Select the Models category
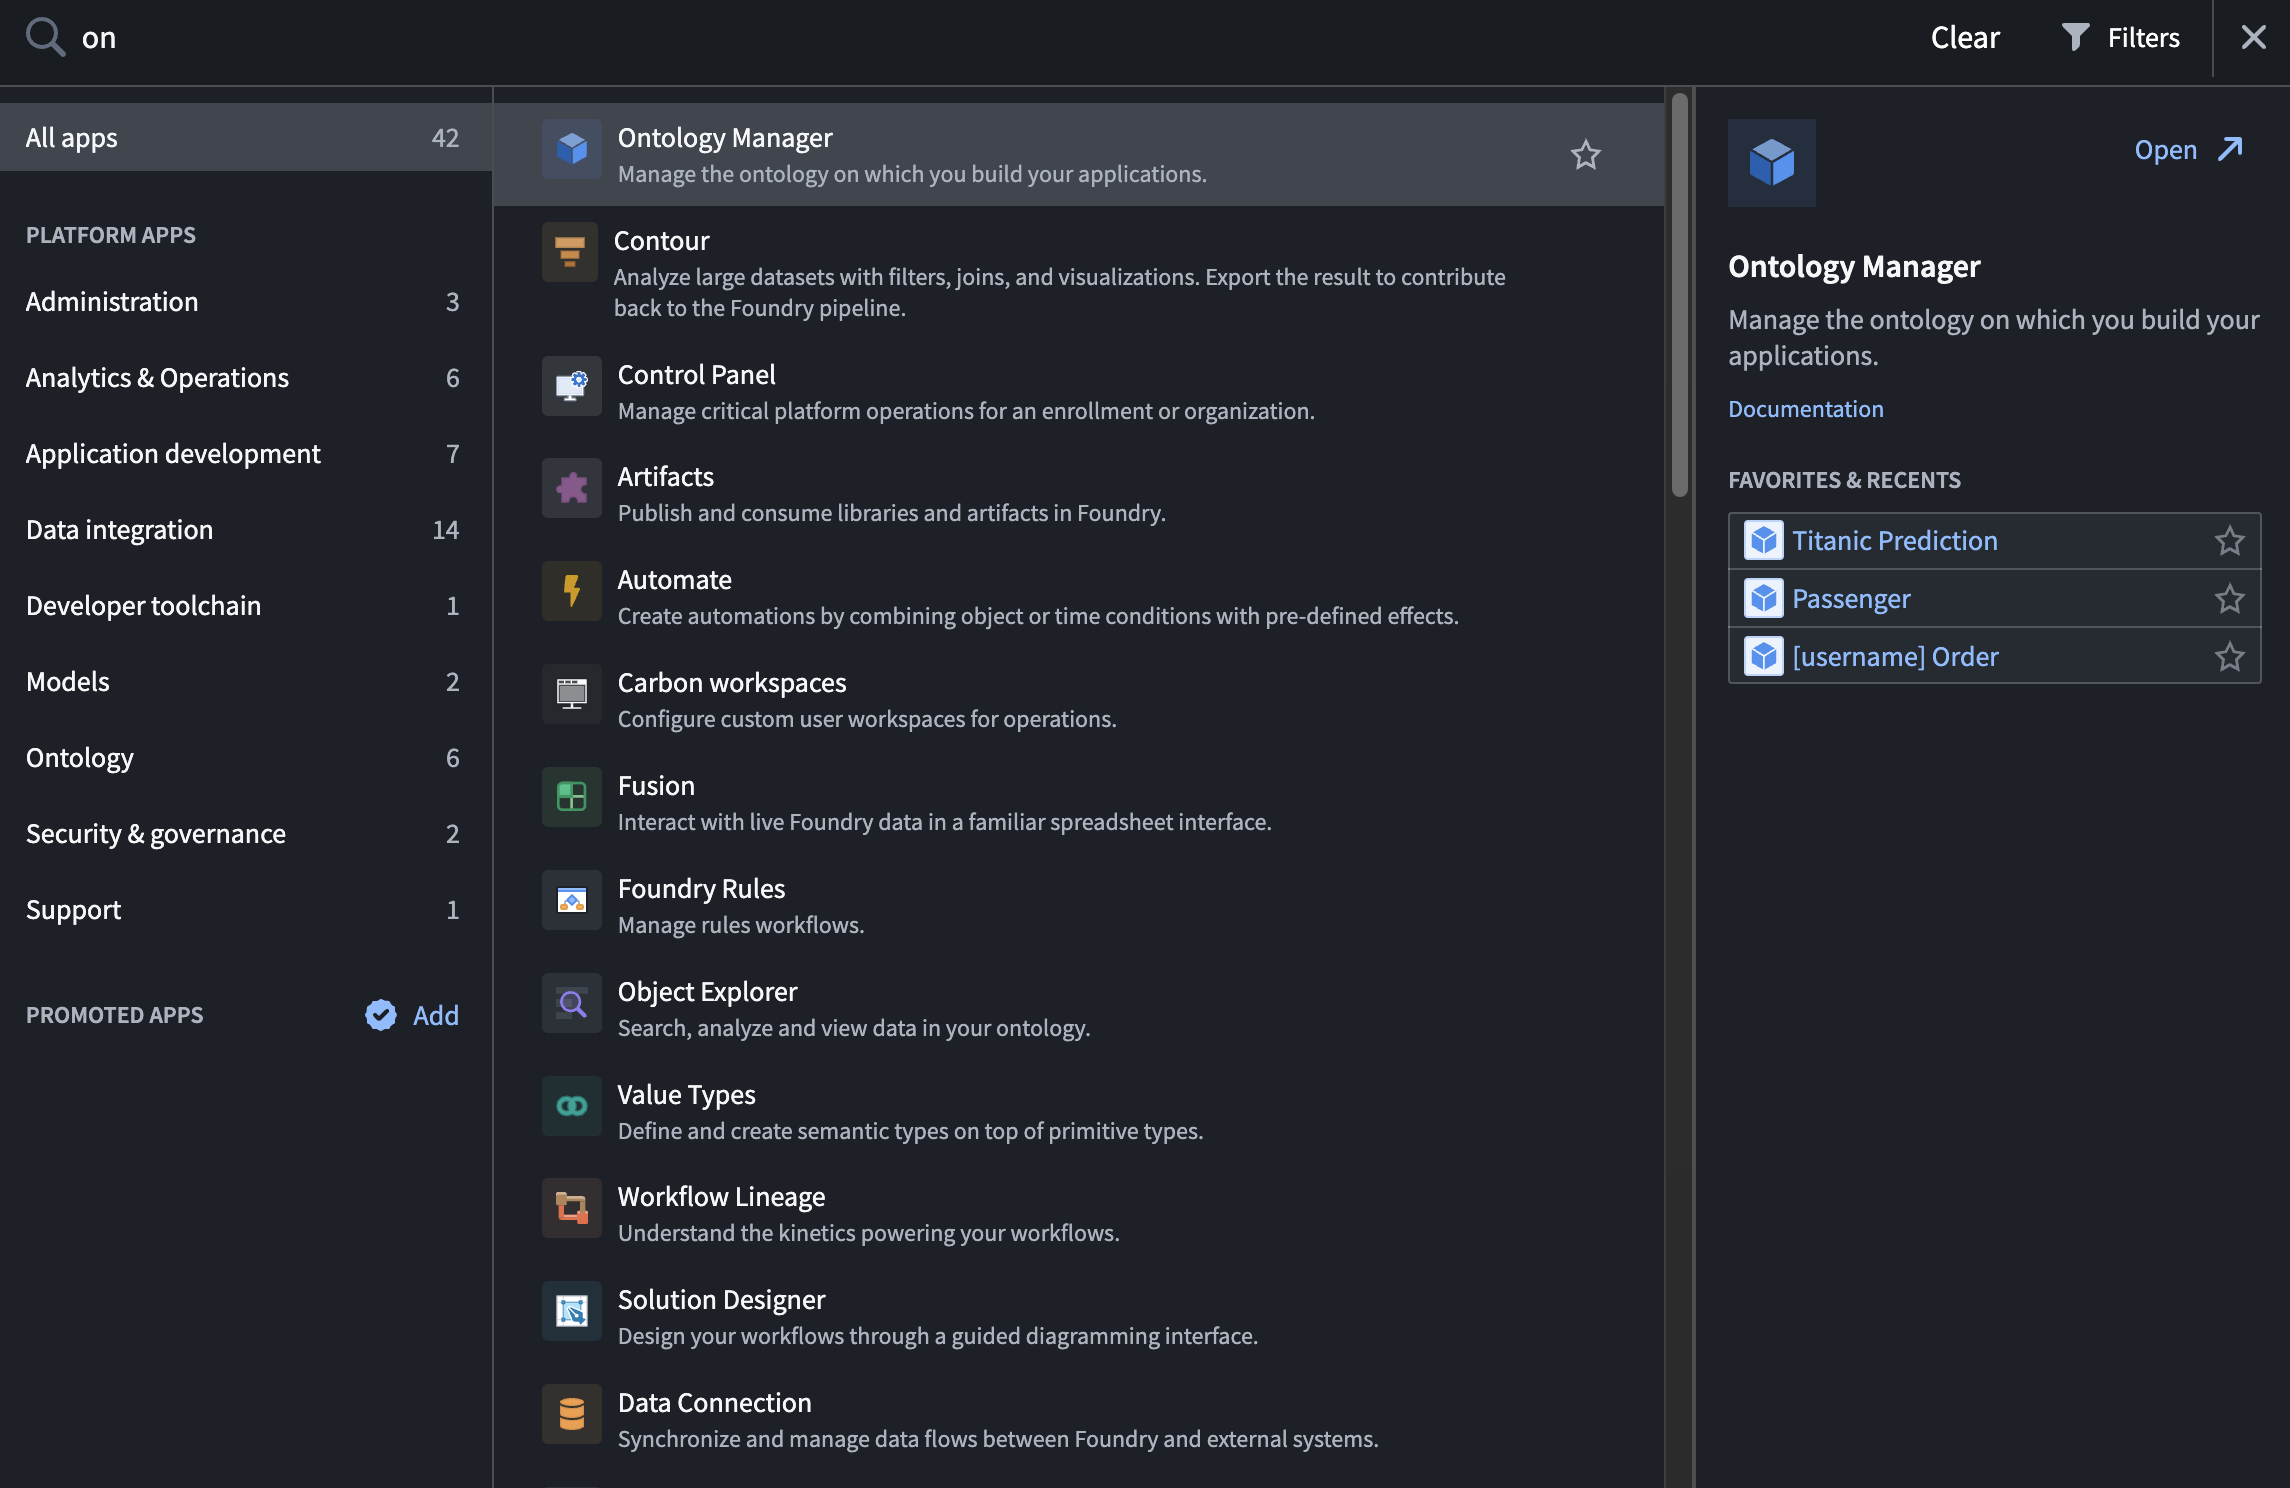Image resolution: width=2290 pixels, height=1488 pixels. point(246,682)
